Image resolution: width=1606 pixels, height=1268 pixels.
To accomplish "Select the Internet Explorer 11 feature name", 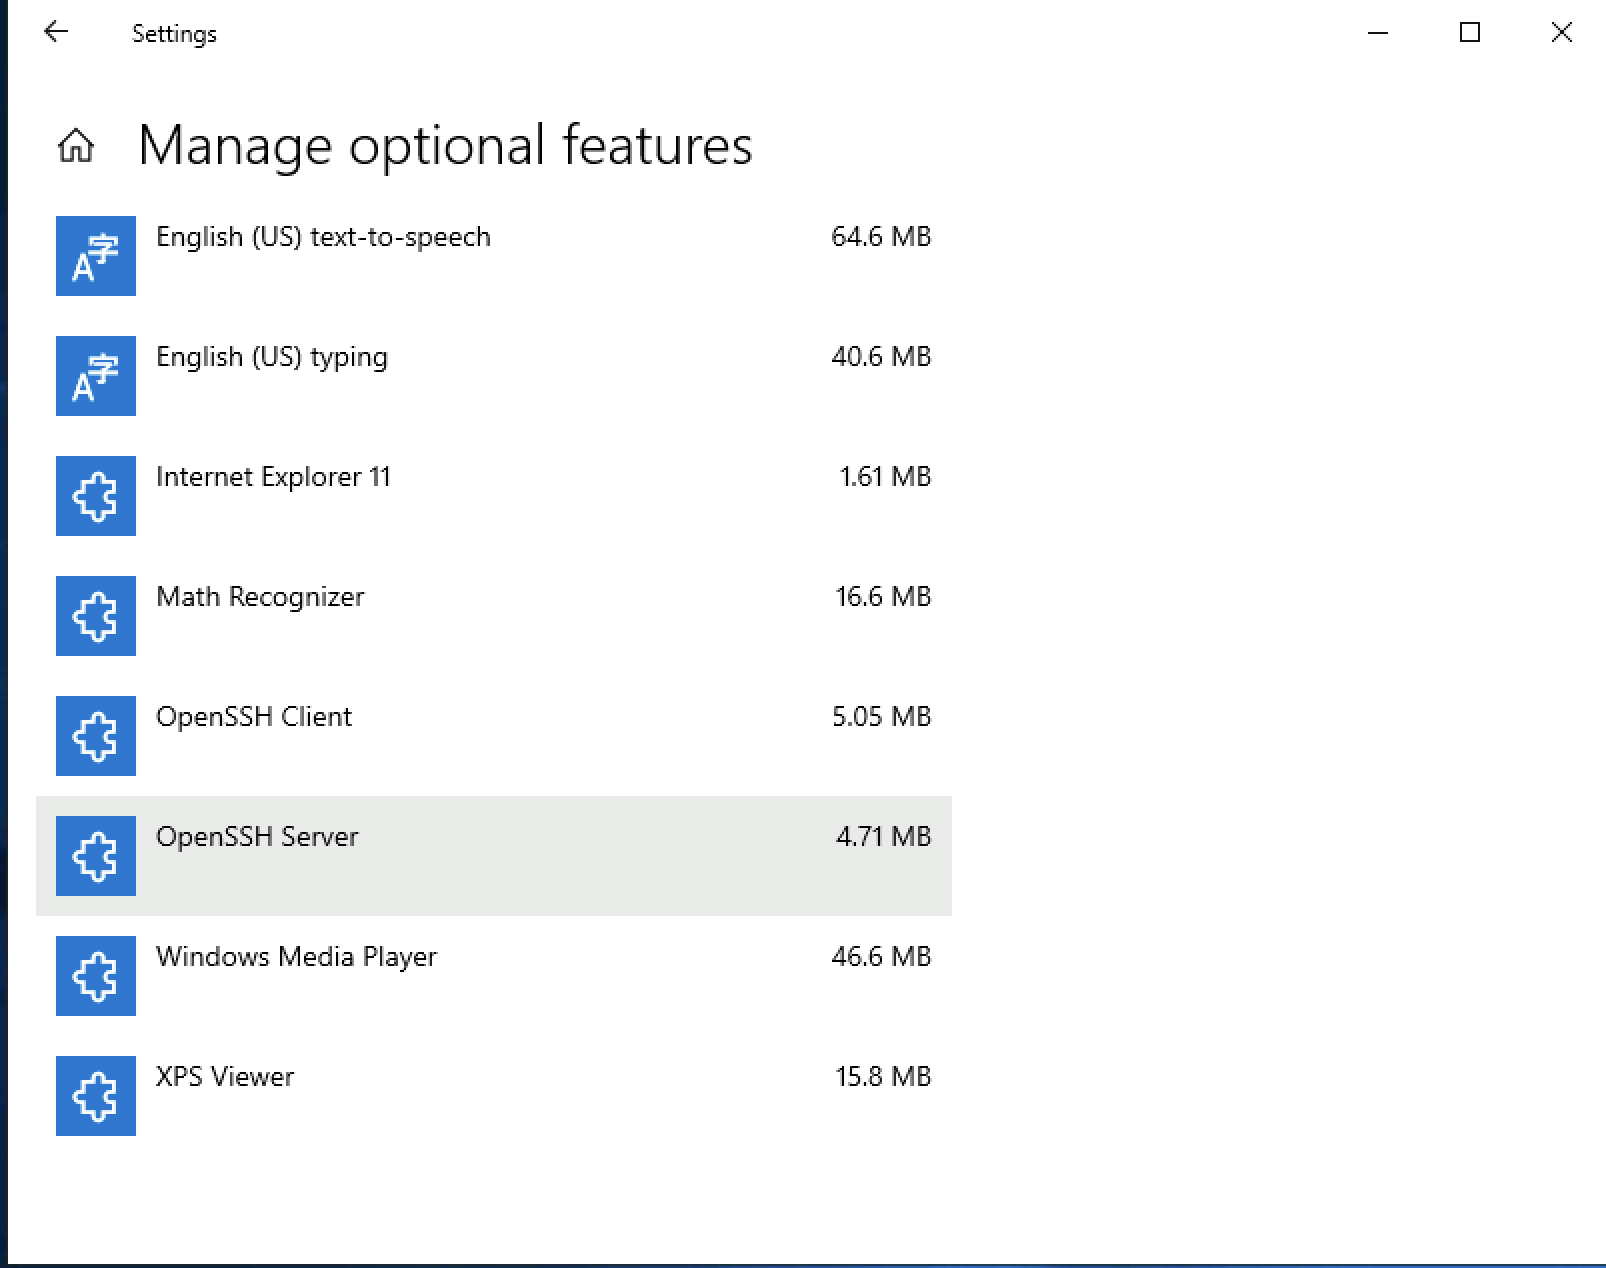I will click(273, 477).
